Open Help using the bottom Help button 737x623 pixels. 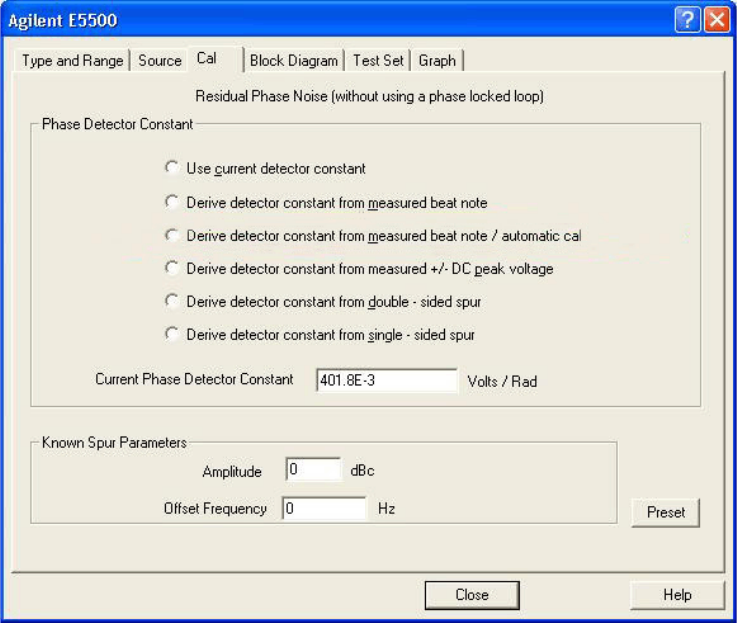677,594
